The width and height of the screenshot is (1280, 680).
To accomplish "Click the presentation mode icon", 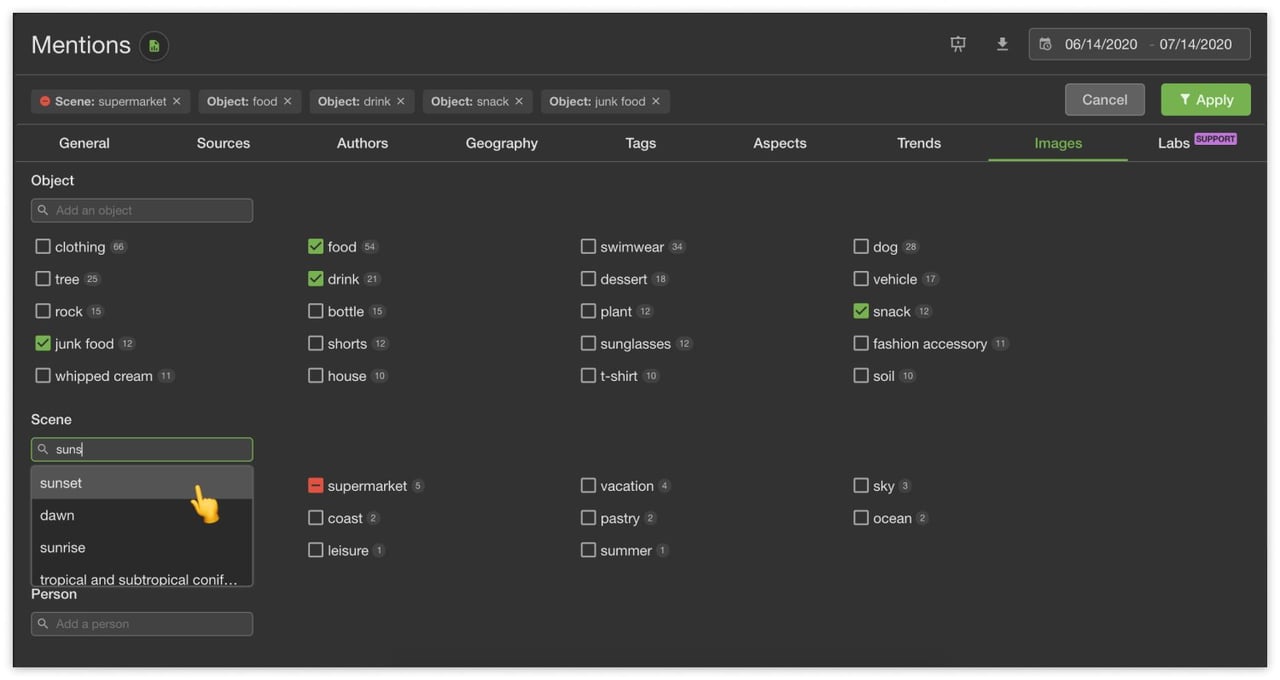I will pyautogui.click(x=958, y=44).
